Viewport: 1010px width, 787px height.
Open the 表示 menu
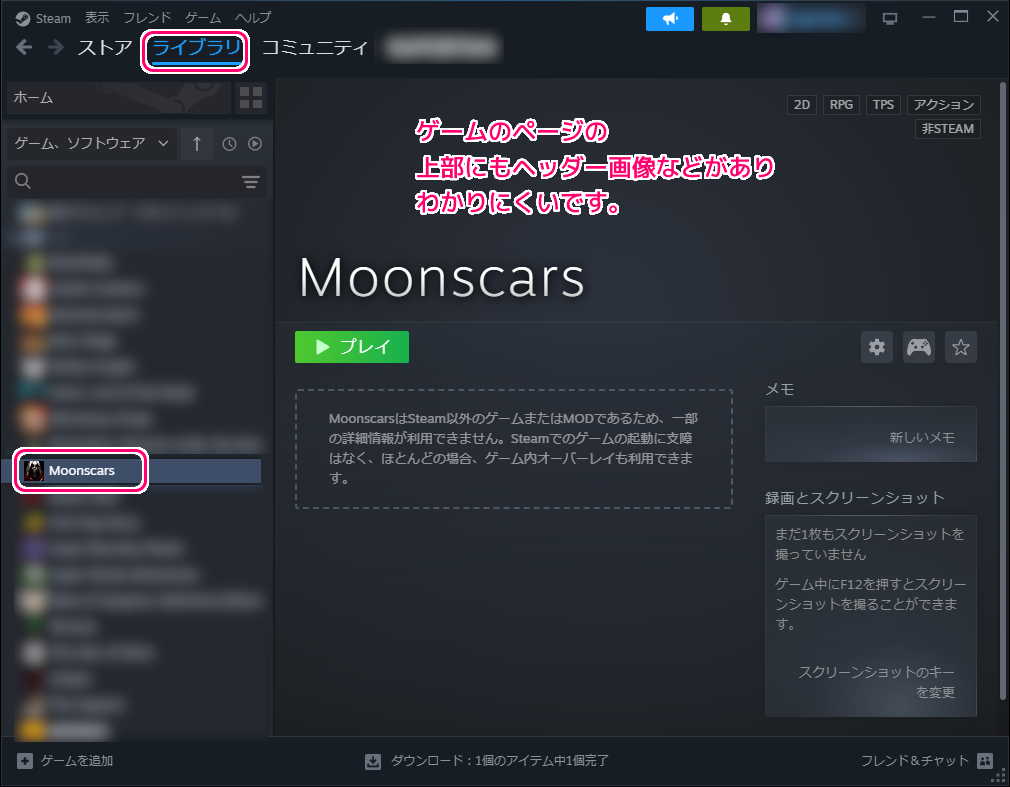pos(97,18)
